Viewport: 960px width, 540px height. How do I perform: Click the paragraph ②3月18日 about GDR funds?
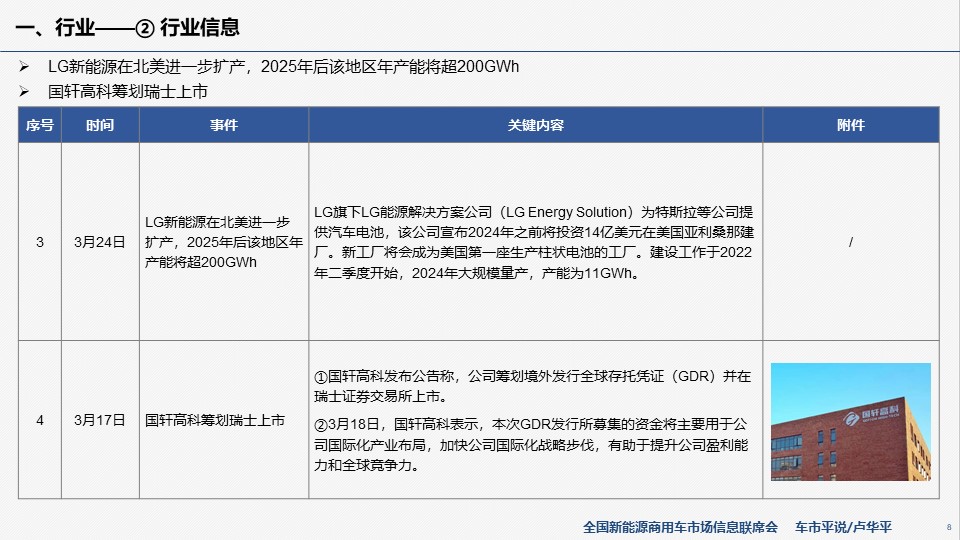pyautogui.click(x=531, y=444)
